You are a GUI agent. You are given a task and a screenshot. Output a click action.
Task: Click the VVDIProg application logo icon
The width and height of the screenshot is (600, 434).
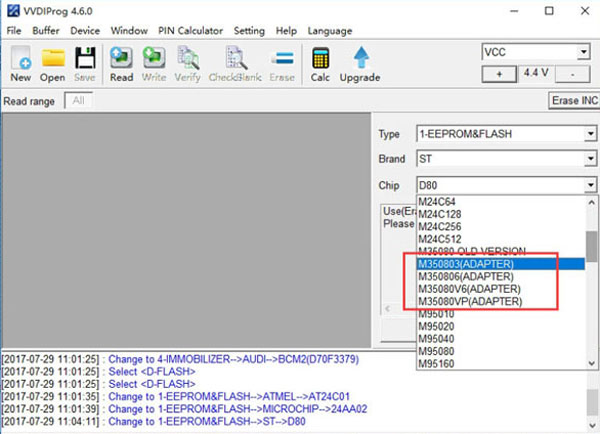pos(13,11)
